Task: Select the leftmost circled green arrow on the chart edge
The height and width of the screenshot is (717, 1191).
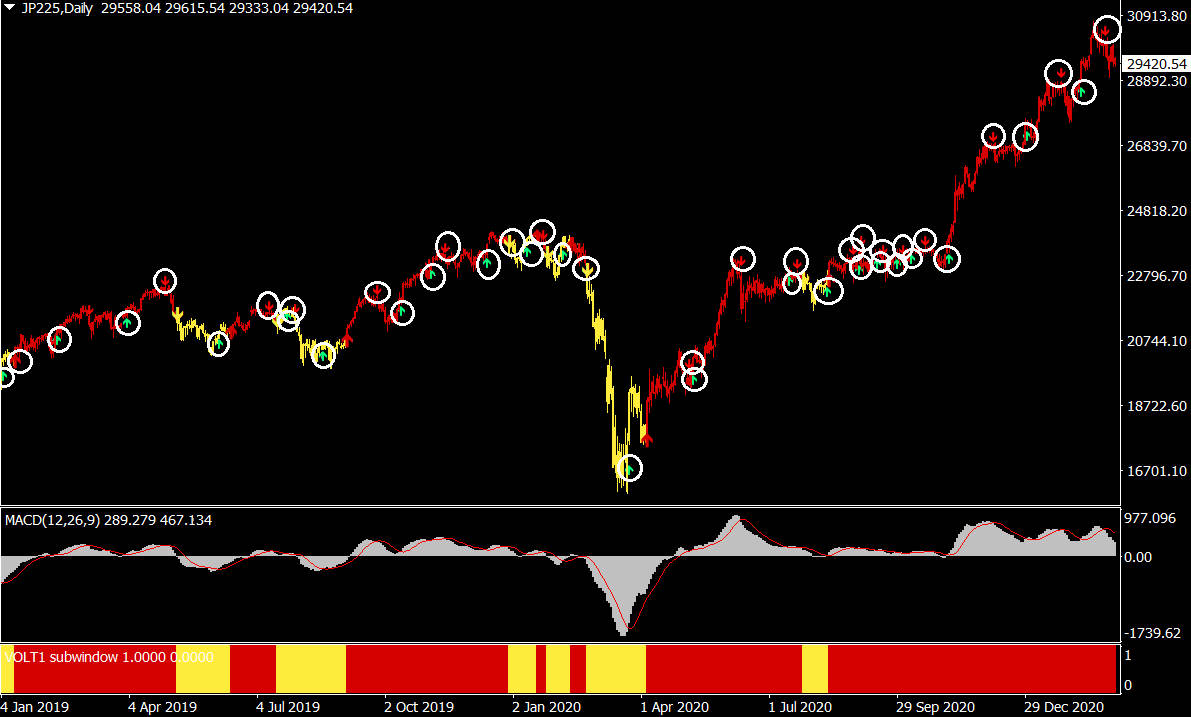Action: 4,377
